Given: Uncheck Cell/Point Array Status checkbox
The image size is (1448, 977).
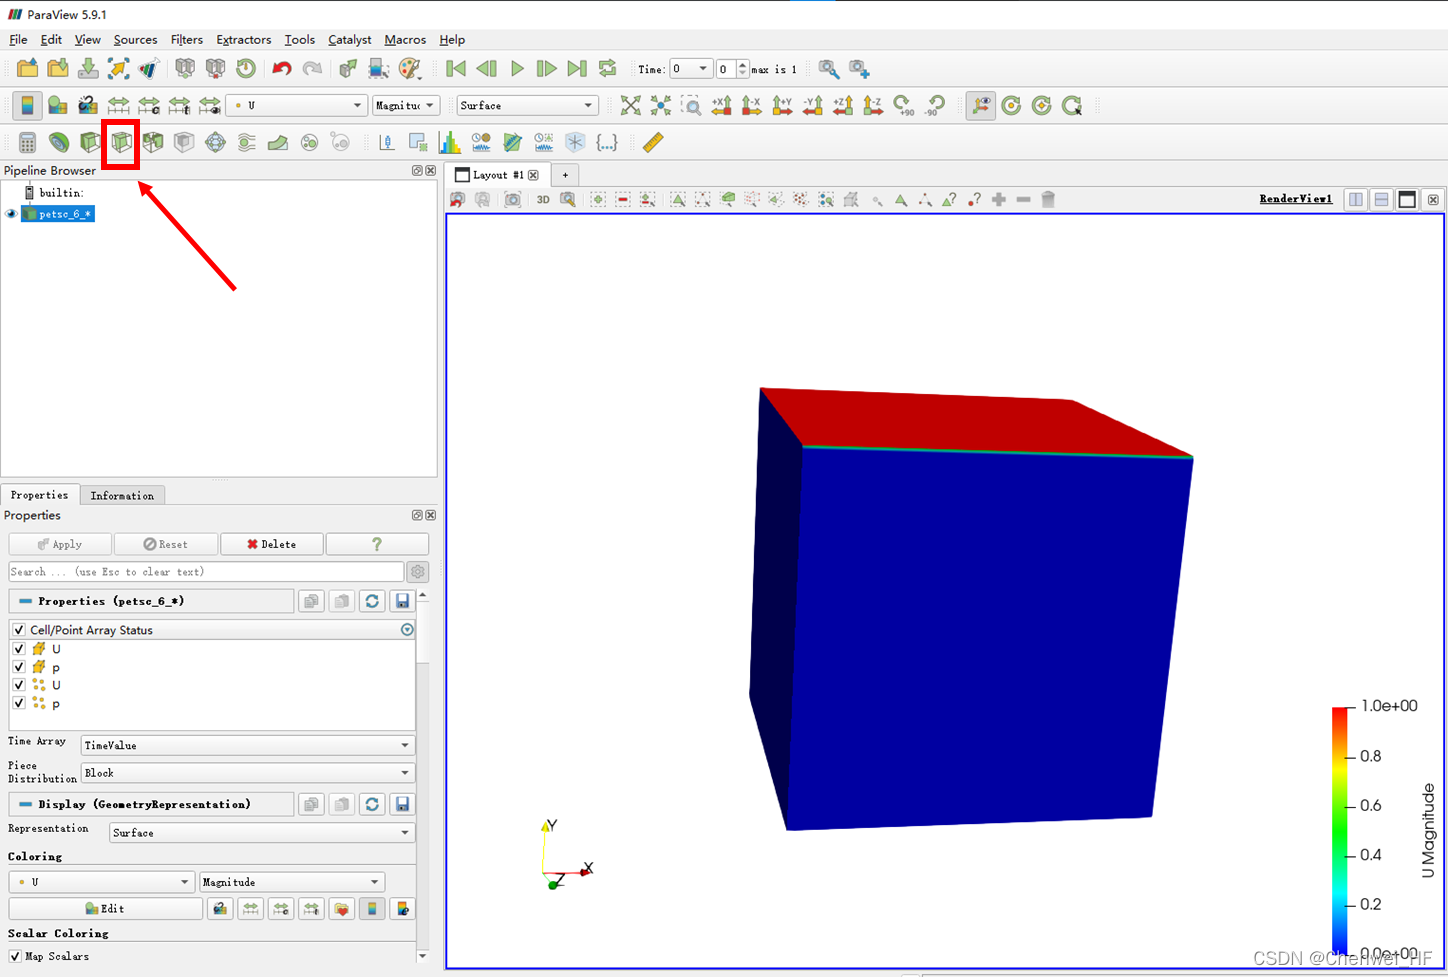Looking at the screenshot, I should (19, 630).
